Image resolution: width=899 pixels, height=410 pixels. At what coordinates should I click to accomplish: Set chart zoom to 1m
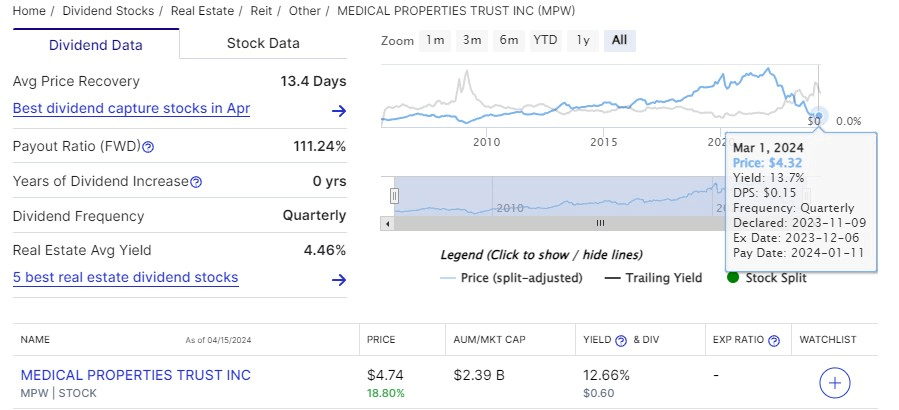(x=435, y=40)
